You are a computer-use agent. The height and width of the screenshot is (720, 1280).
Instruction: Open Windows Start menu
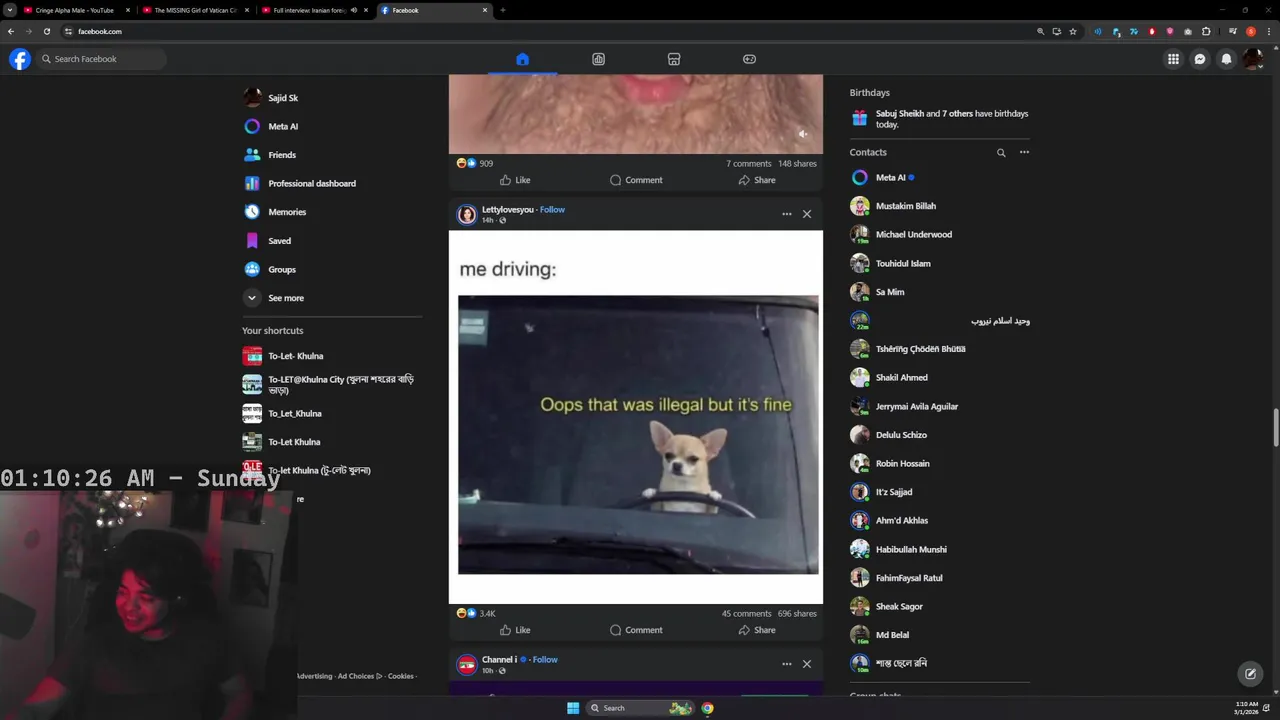point(573,708)
